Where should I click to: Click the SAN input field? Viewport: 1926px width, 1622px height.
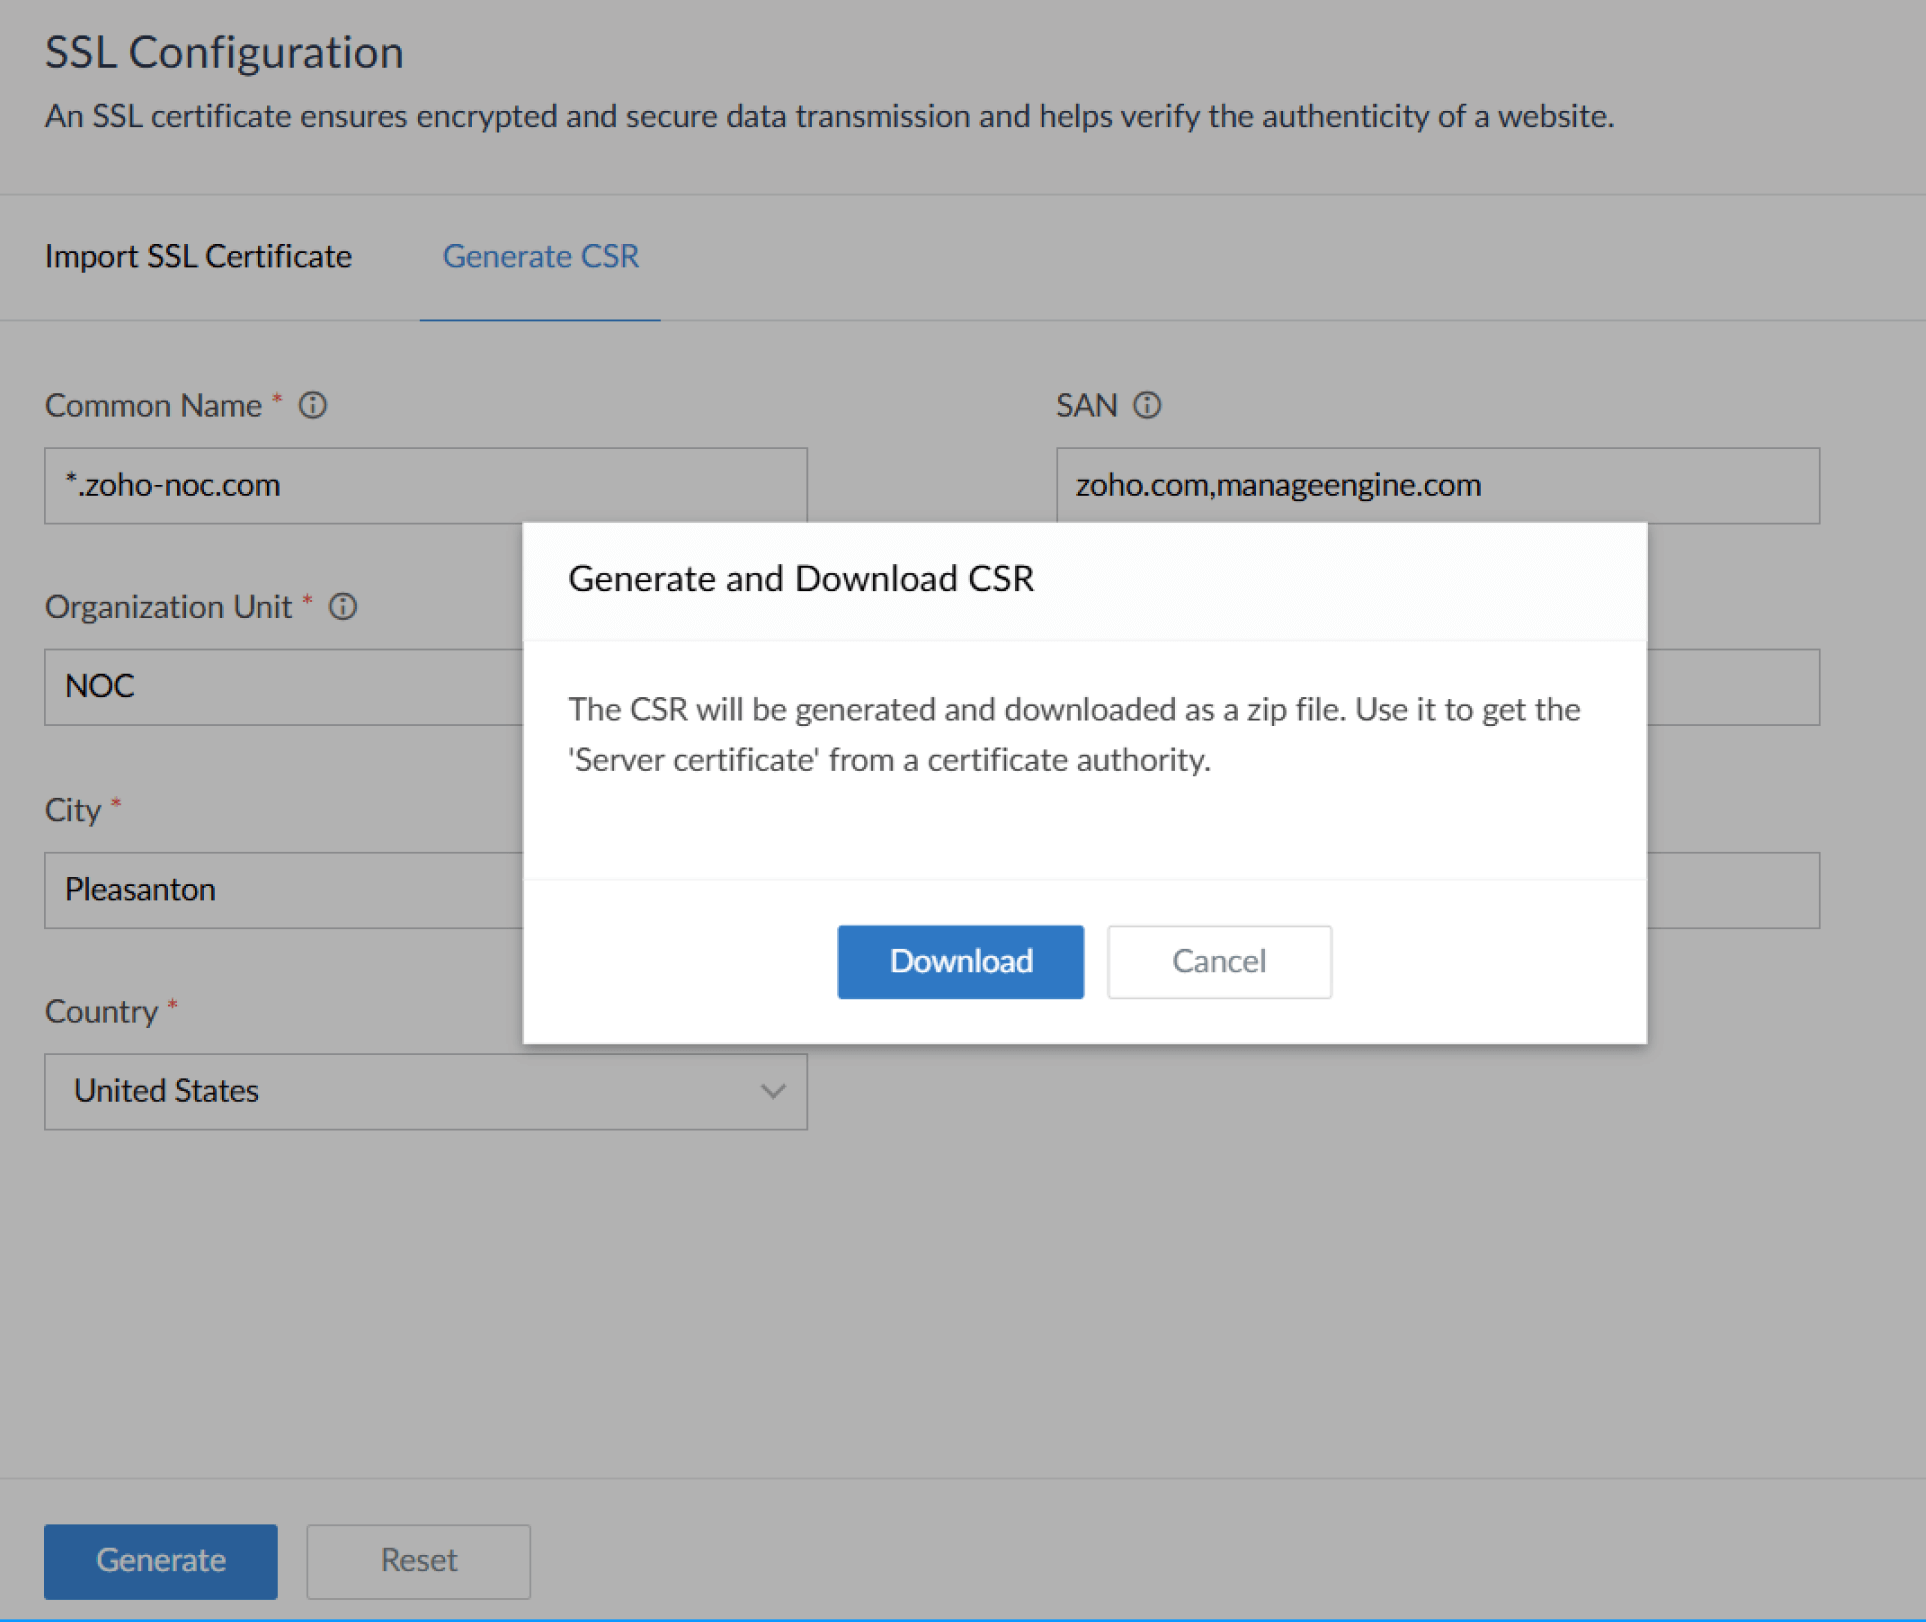[x=1437, y=486]
